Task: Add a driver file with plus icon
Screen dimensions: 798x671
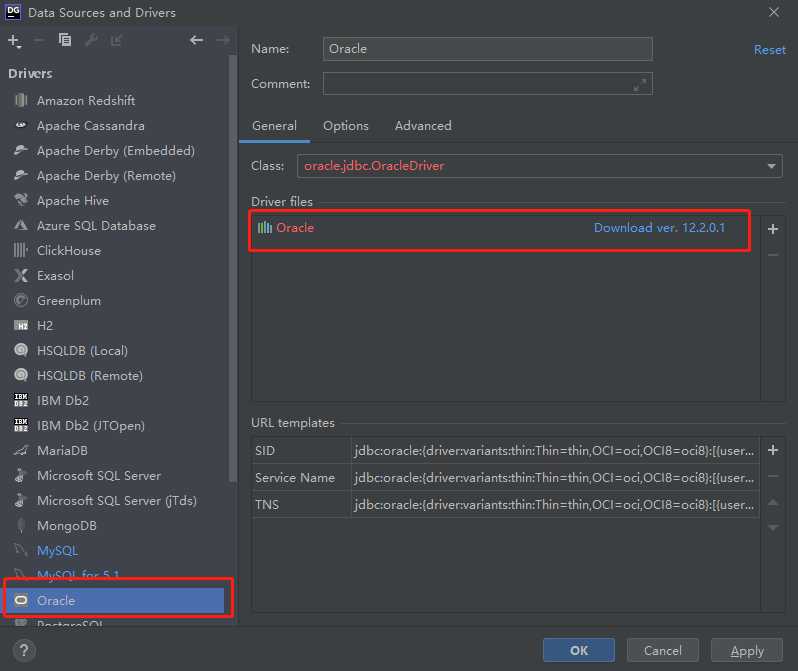Action: coord(773,229)
